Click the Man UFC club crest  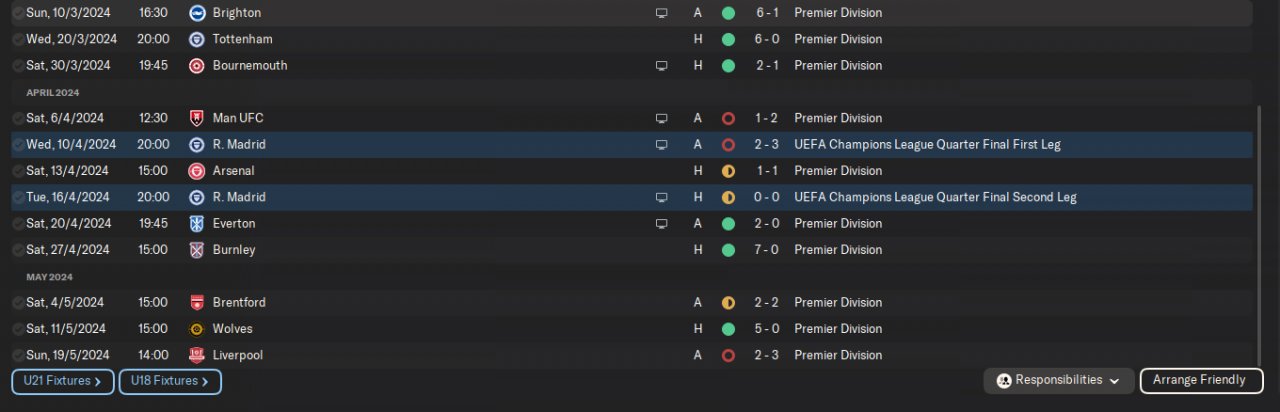coord(196,118)
